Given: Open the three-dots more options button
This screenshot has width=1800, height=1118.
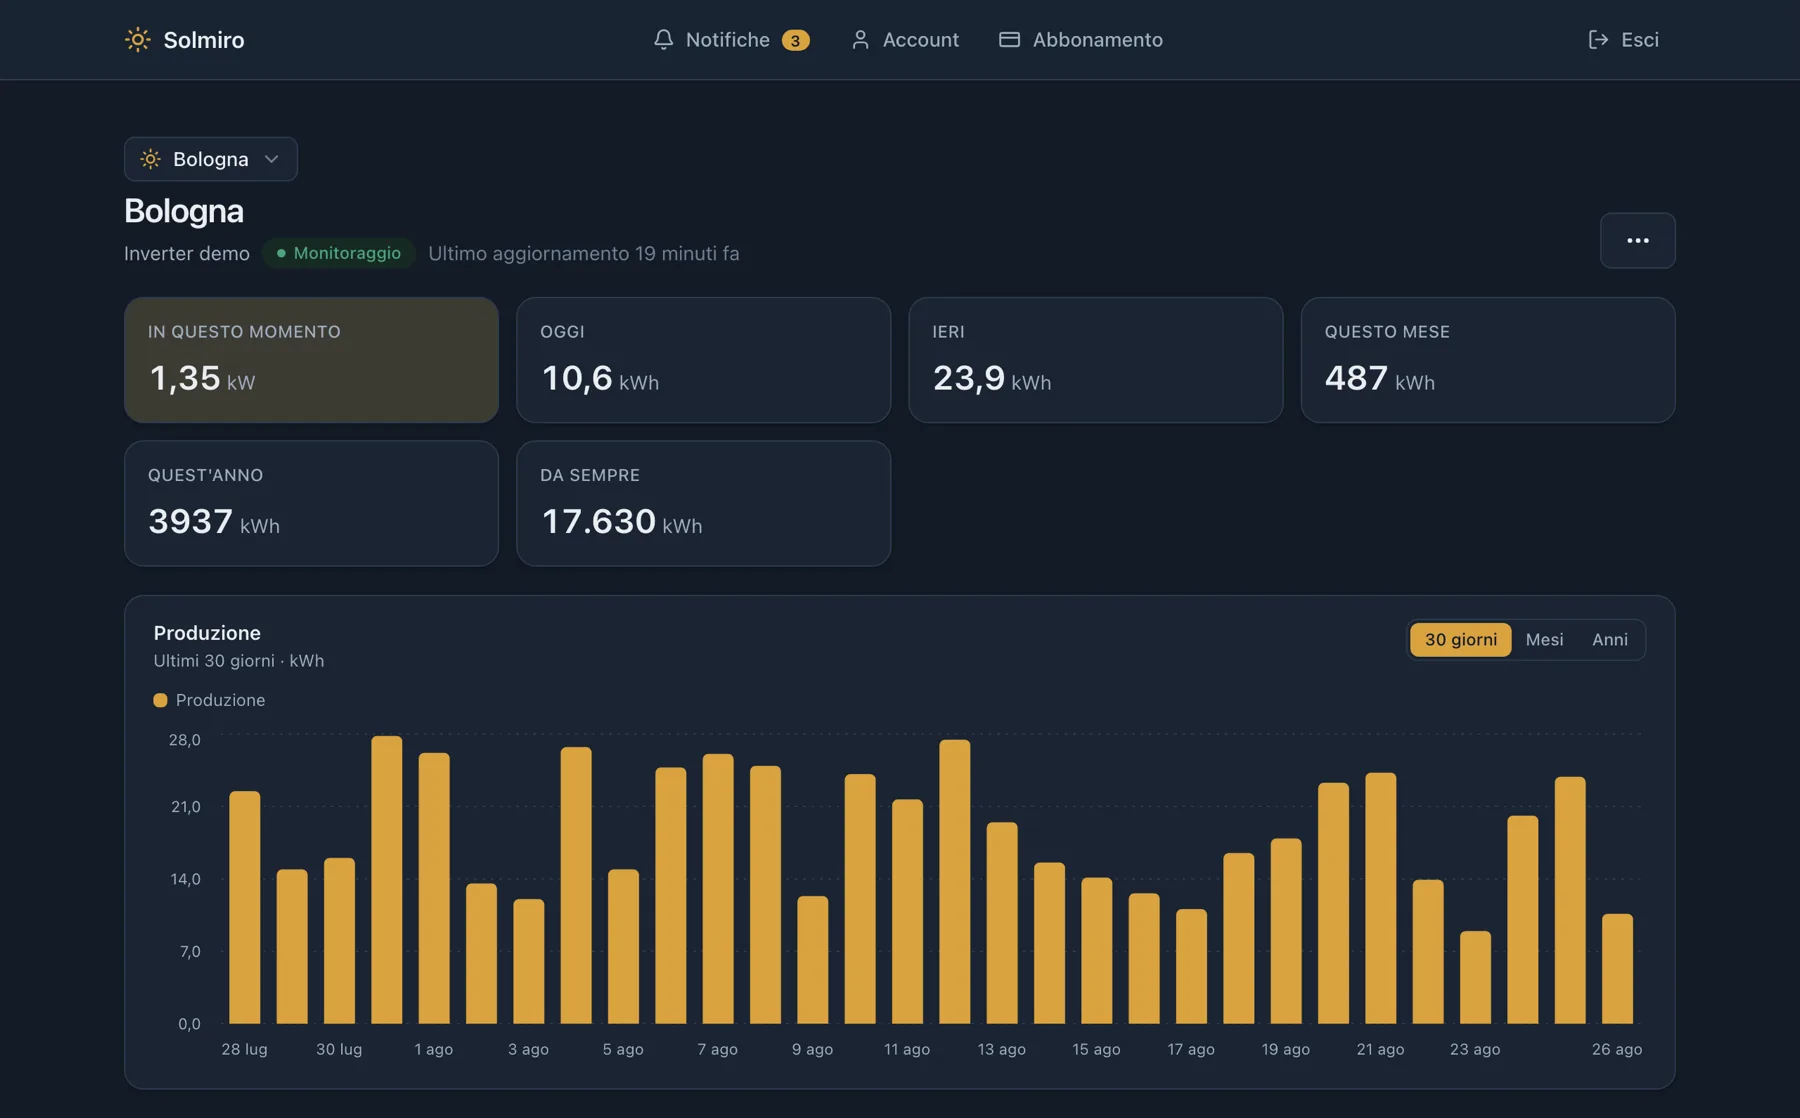Looking at the screenshot, I should (1637, 240).
